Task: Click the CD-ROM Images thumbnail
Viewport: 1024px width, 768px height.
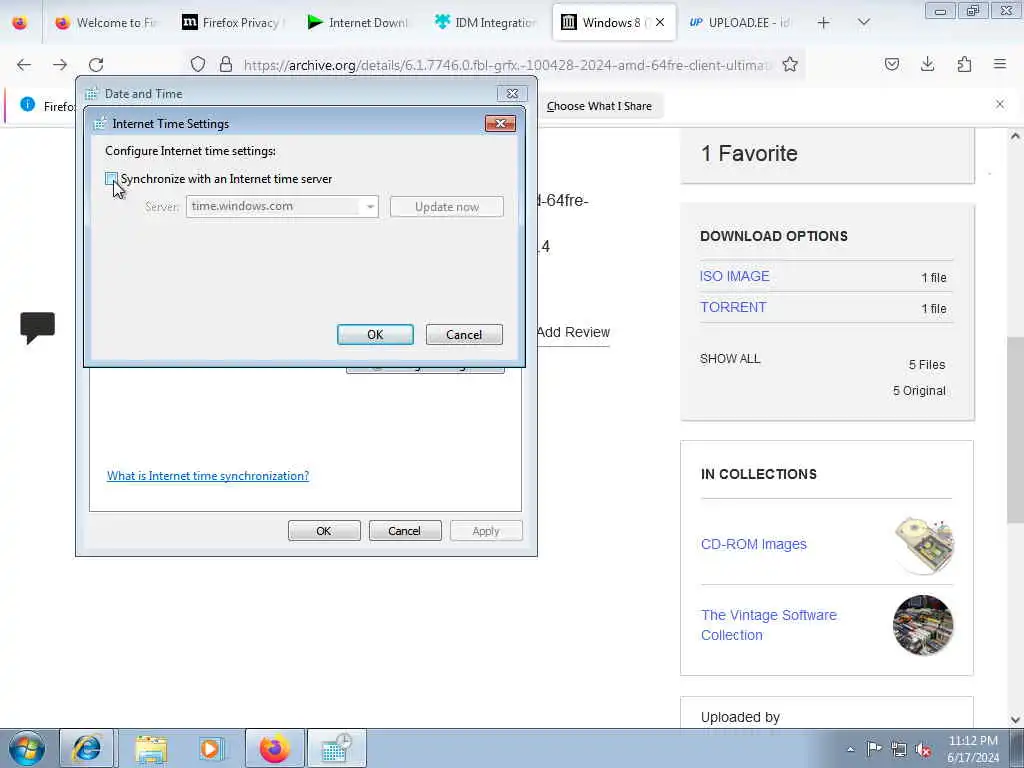Action: point(923,545)
